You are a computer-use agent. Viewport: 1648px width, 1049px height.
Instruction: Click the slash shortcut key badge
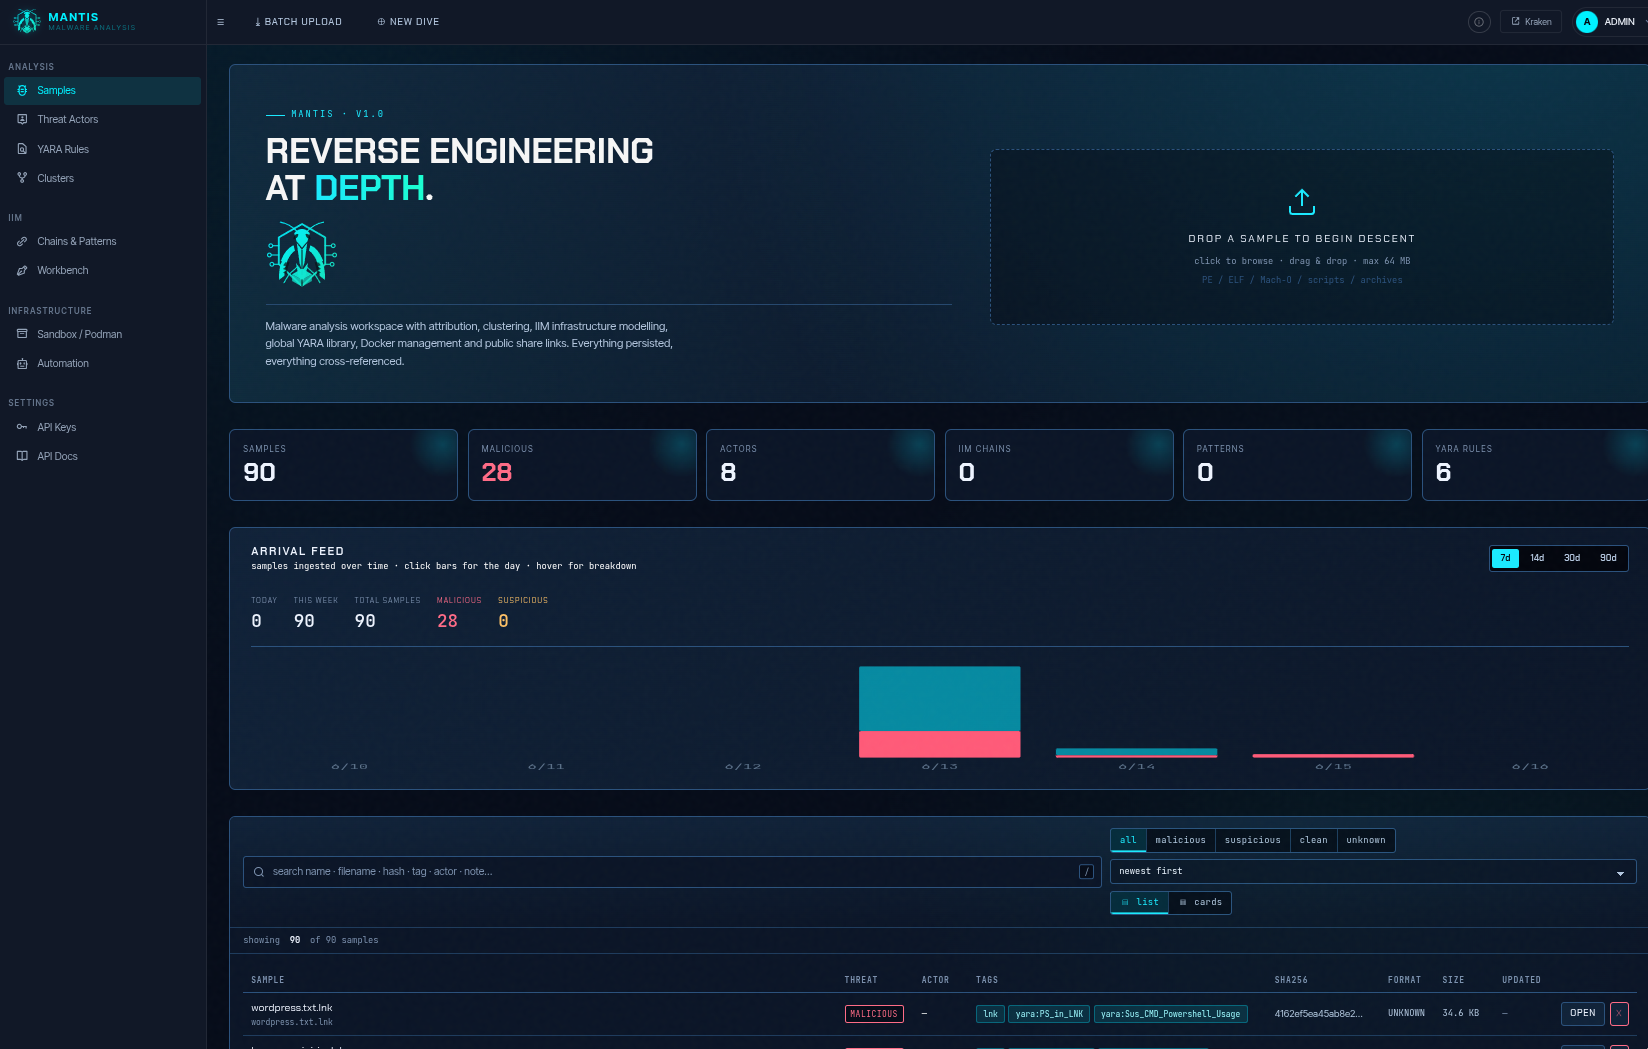coord(1086,872)
